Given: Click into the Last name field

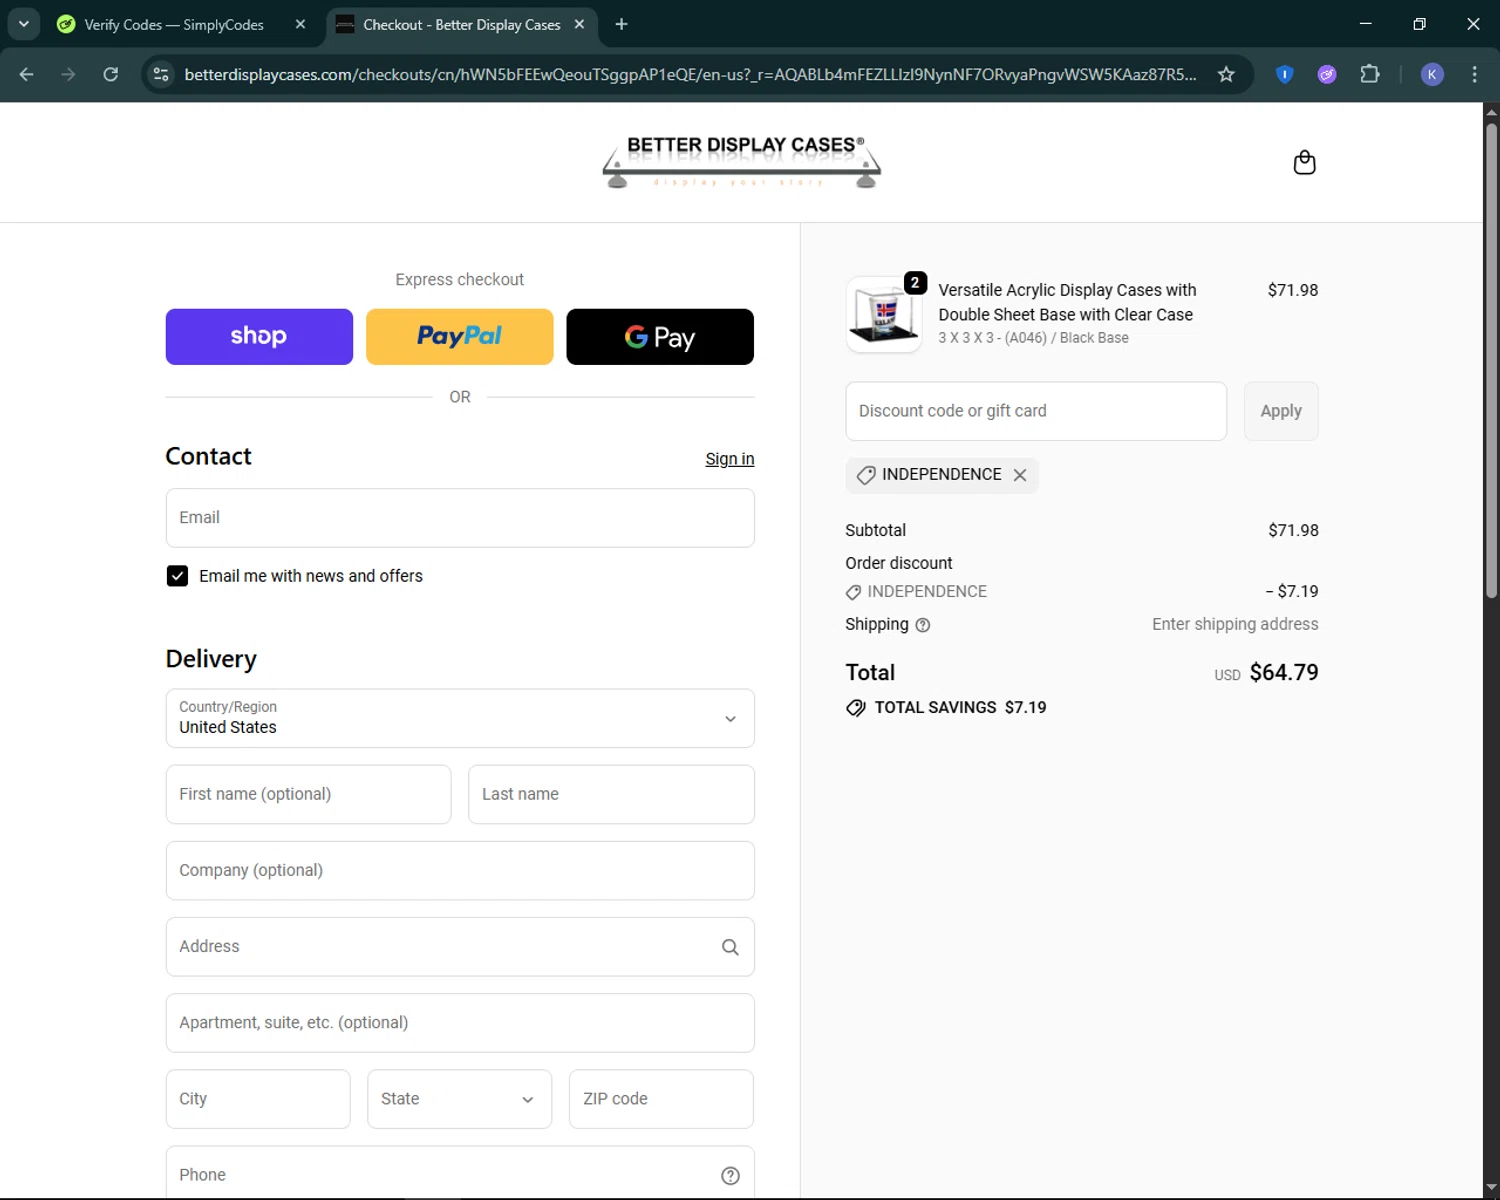Looking at the screenshot, I should click(611, 795).
